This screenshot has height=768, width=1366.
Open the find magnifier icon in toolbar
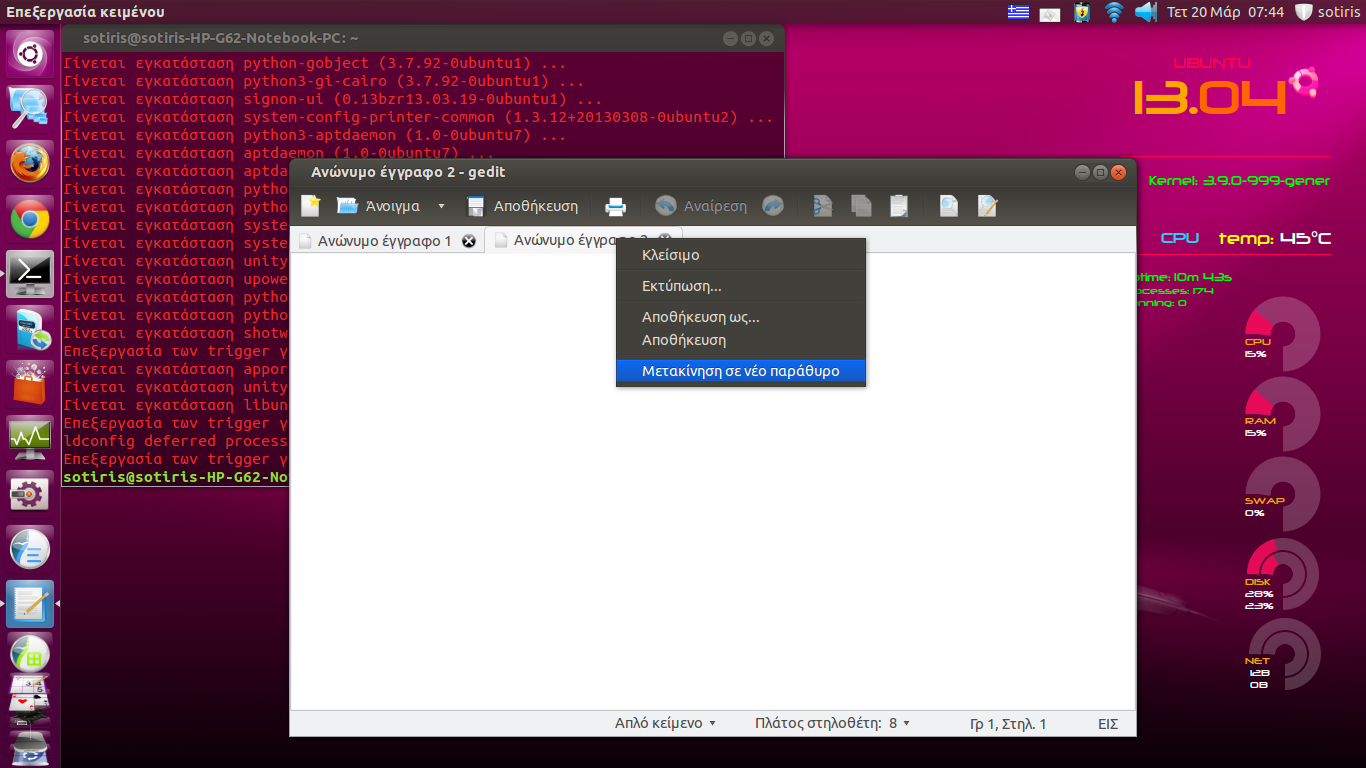[x=948, y=206]
